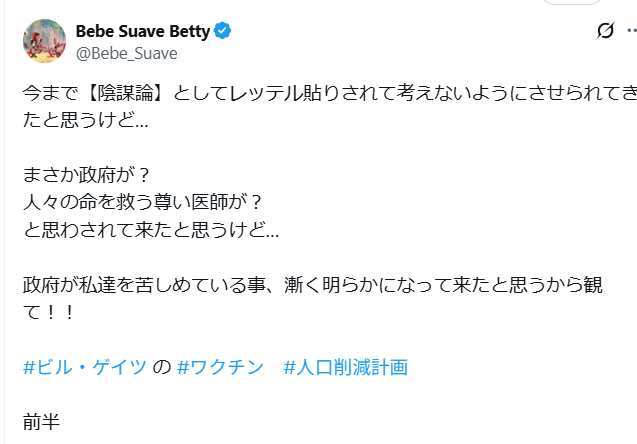Click the 前半 text at the bottom

click(x=41, y=421)
